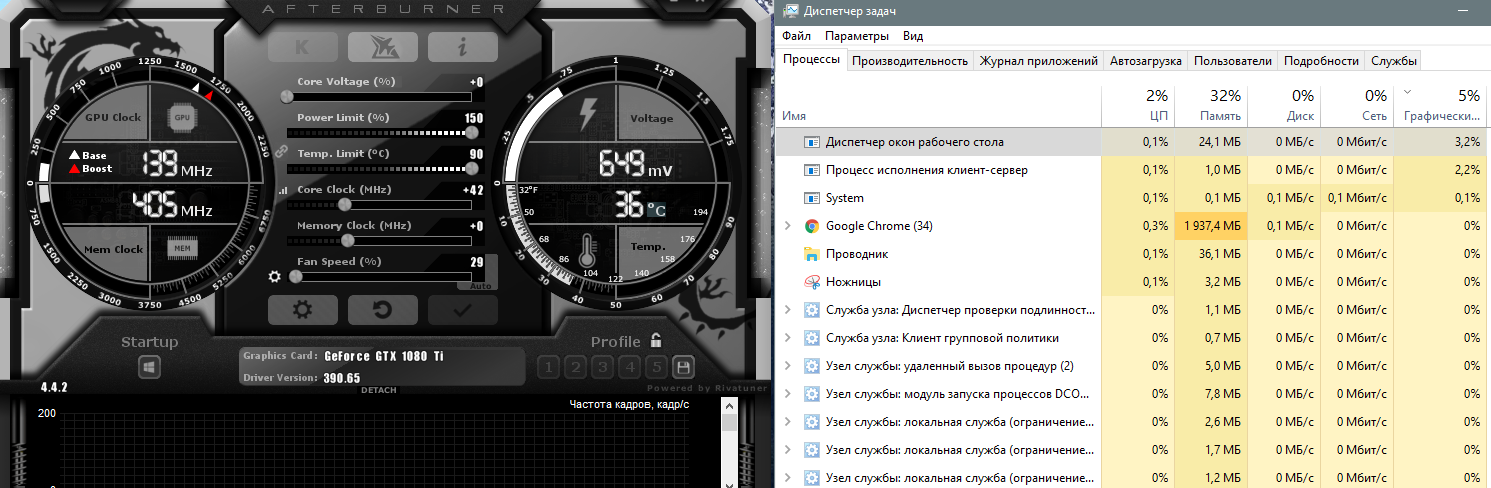Open the OC Scanner jet icon button
The width and height of the screenshot is (1491, 488).
pos(383,47)
